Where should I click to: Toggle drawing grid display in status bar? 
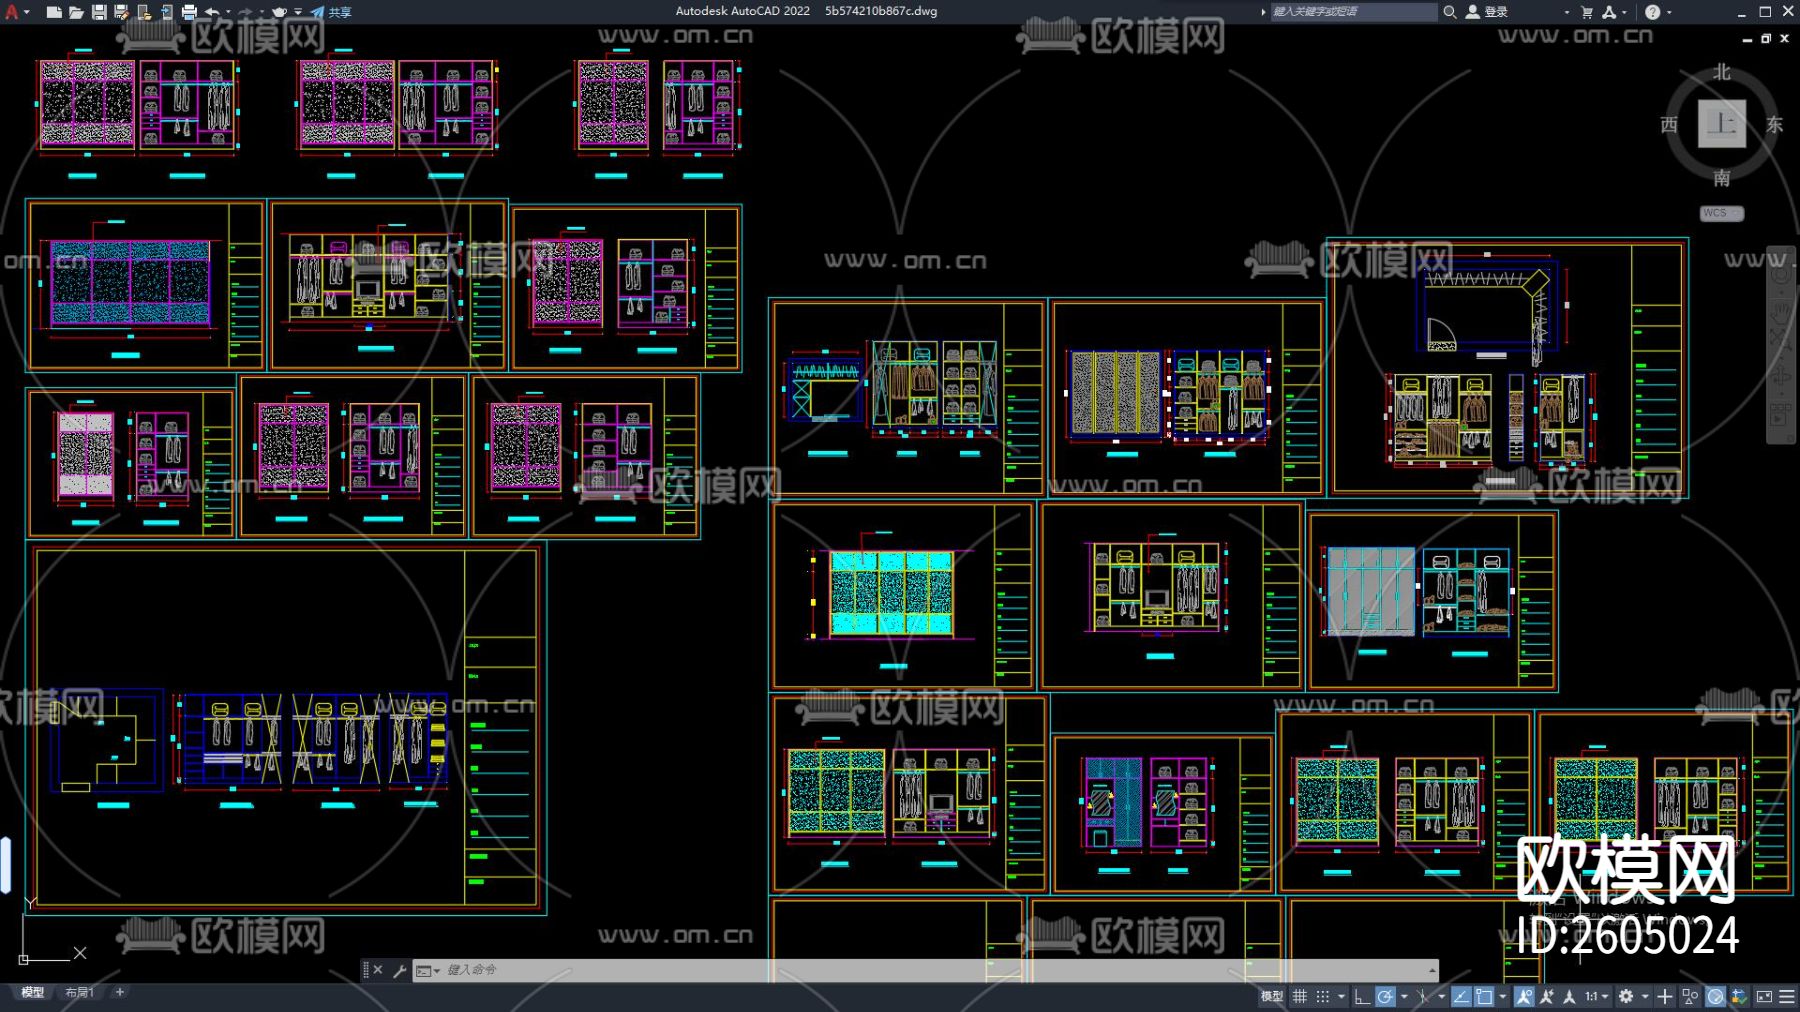pyautogui.click(x=1300, y=996)
